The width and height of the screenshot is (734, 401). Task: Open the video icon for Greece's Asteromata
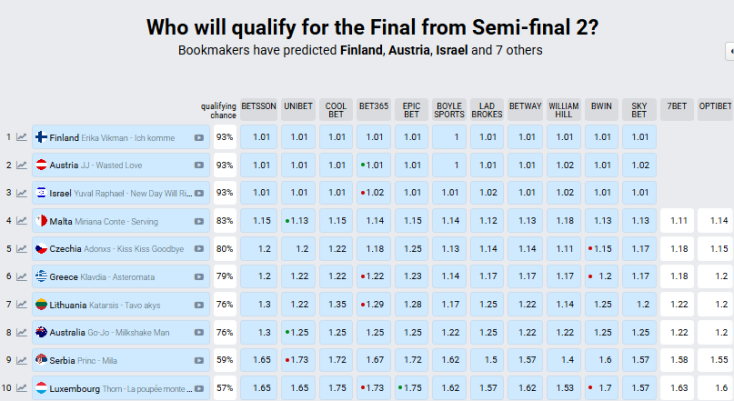pyautogui.click(x=199, y=276)
